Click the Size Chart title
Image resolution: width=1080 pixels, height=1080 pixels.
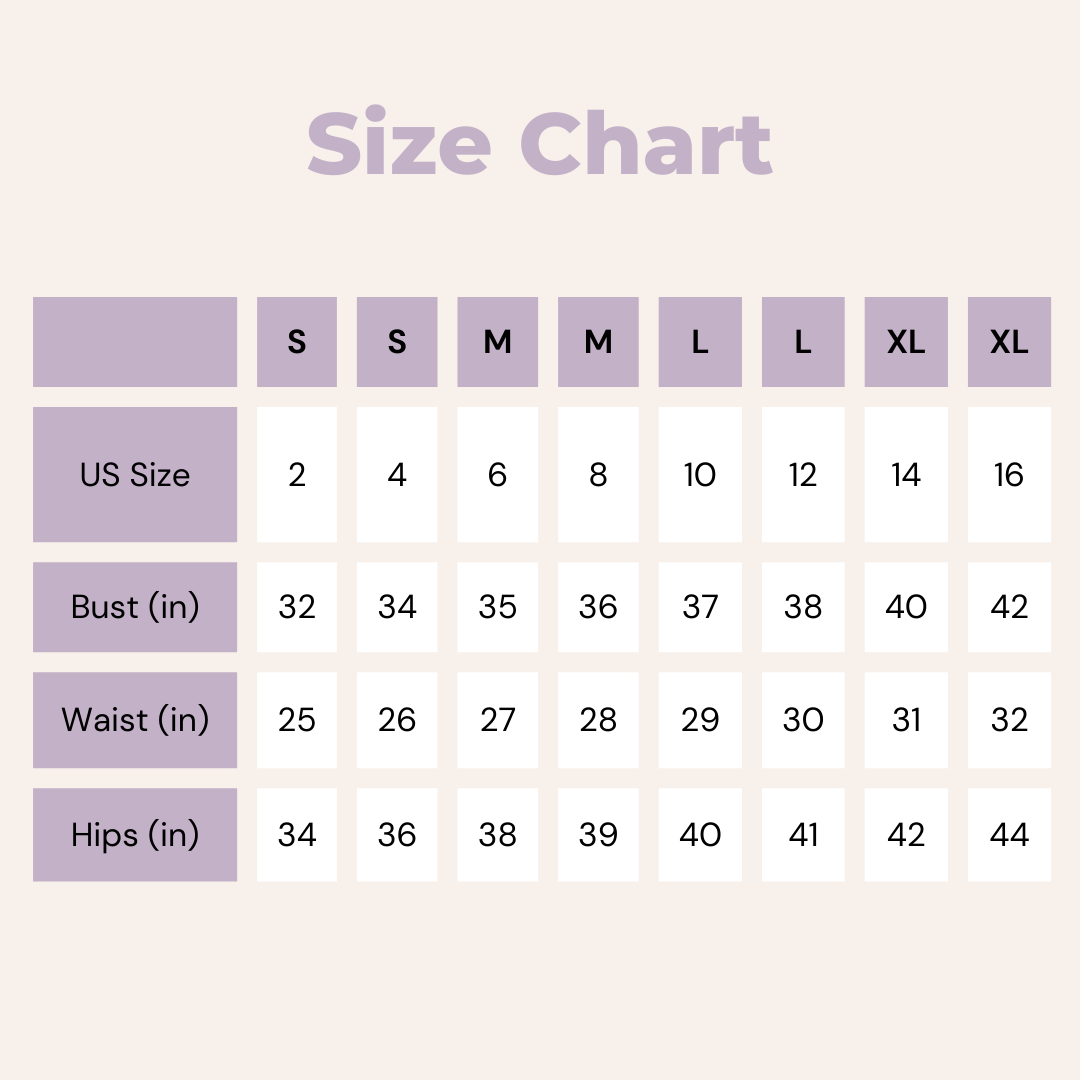[539, 145]
